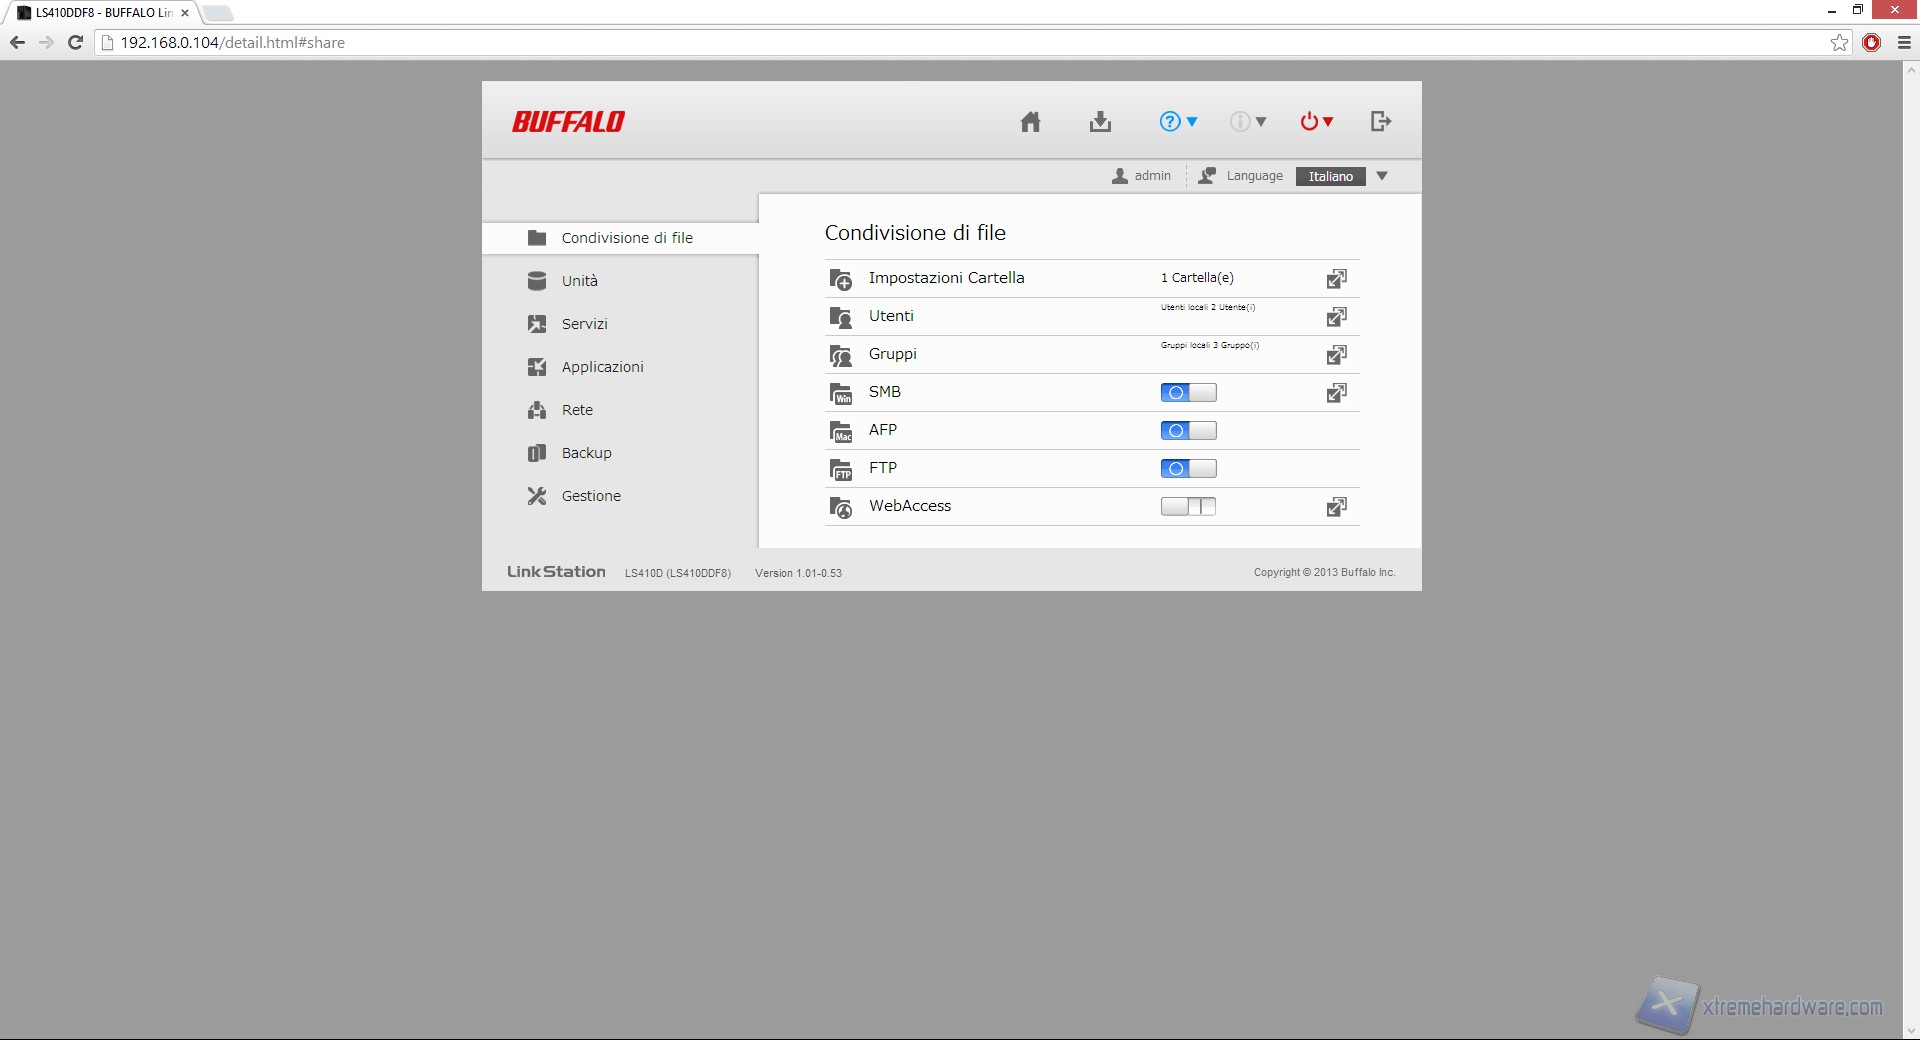Open Gruppi settings popup icon
This screenshot has height=1040, width=1920.
tap(1336, 355)
